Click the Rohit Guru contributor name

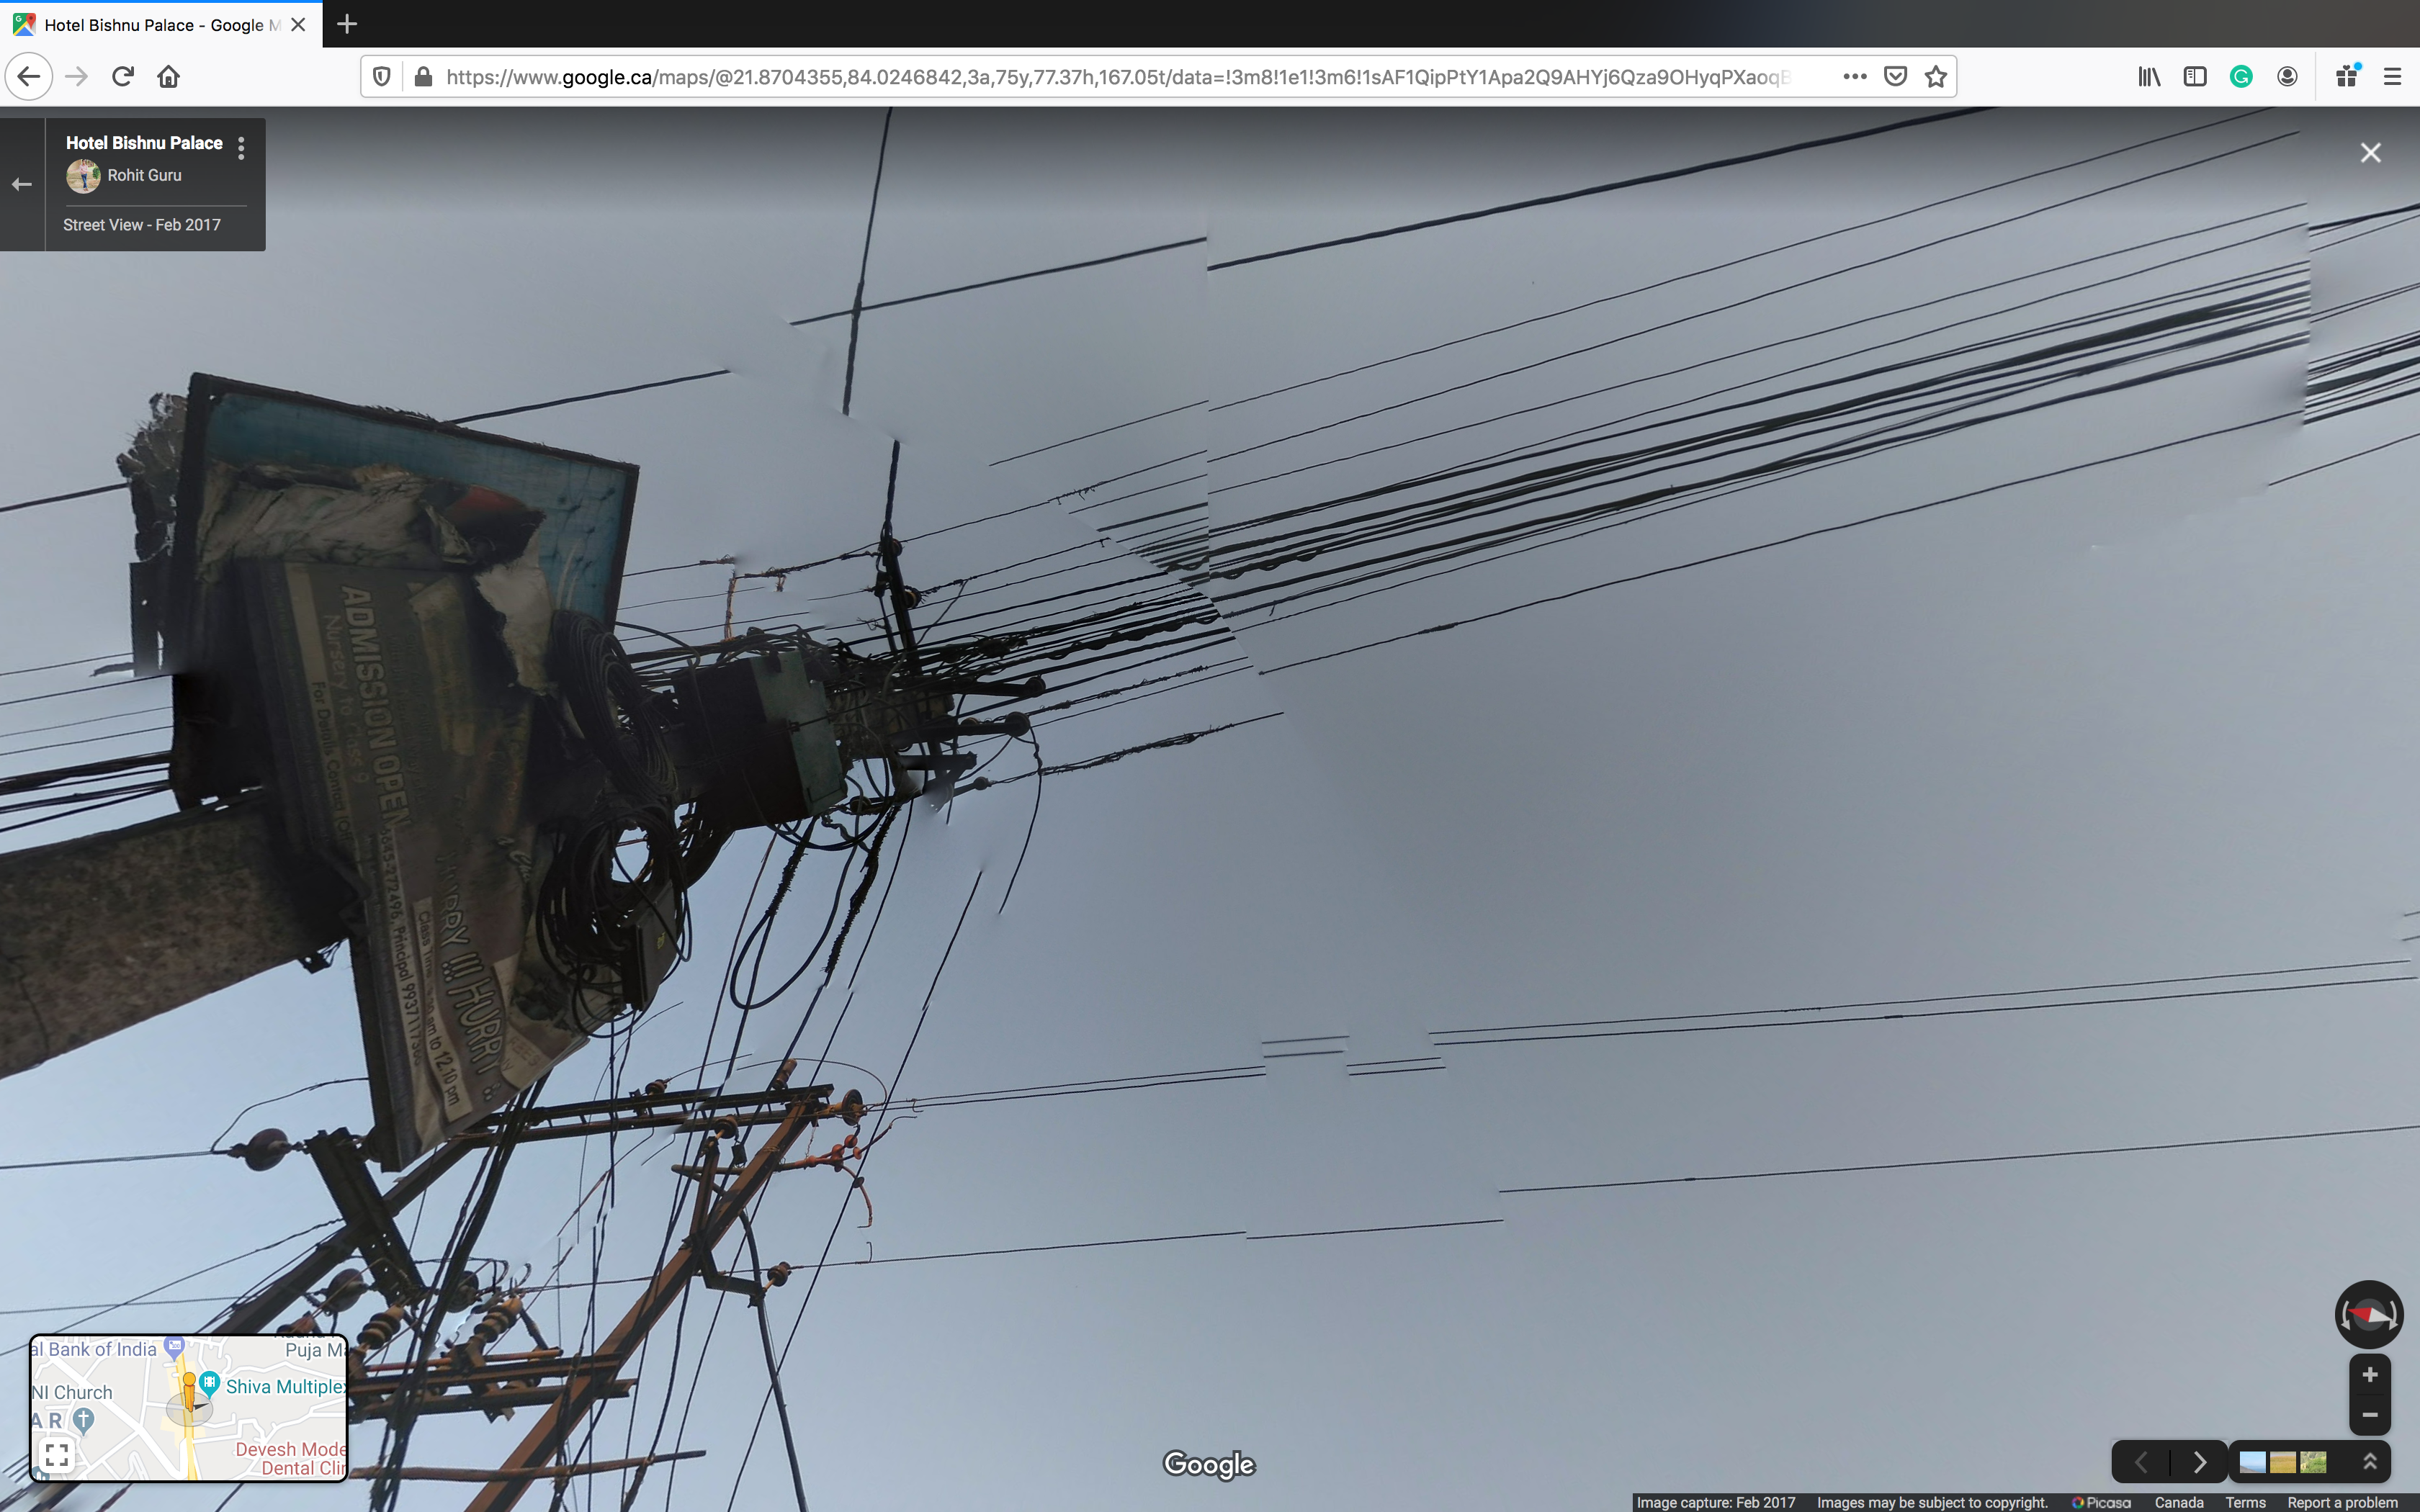pyautogui.click(x=144, y=175)
